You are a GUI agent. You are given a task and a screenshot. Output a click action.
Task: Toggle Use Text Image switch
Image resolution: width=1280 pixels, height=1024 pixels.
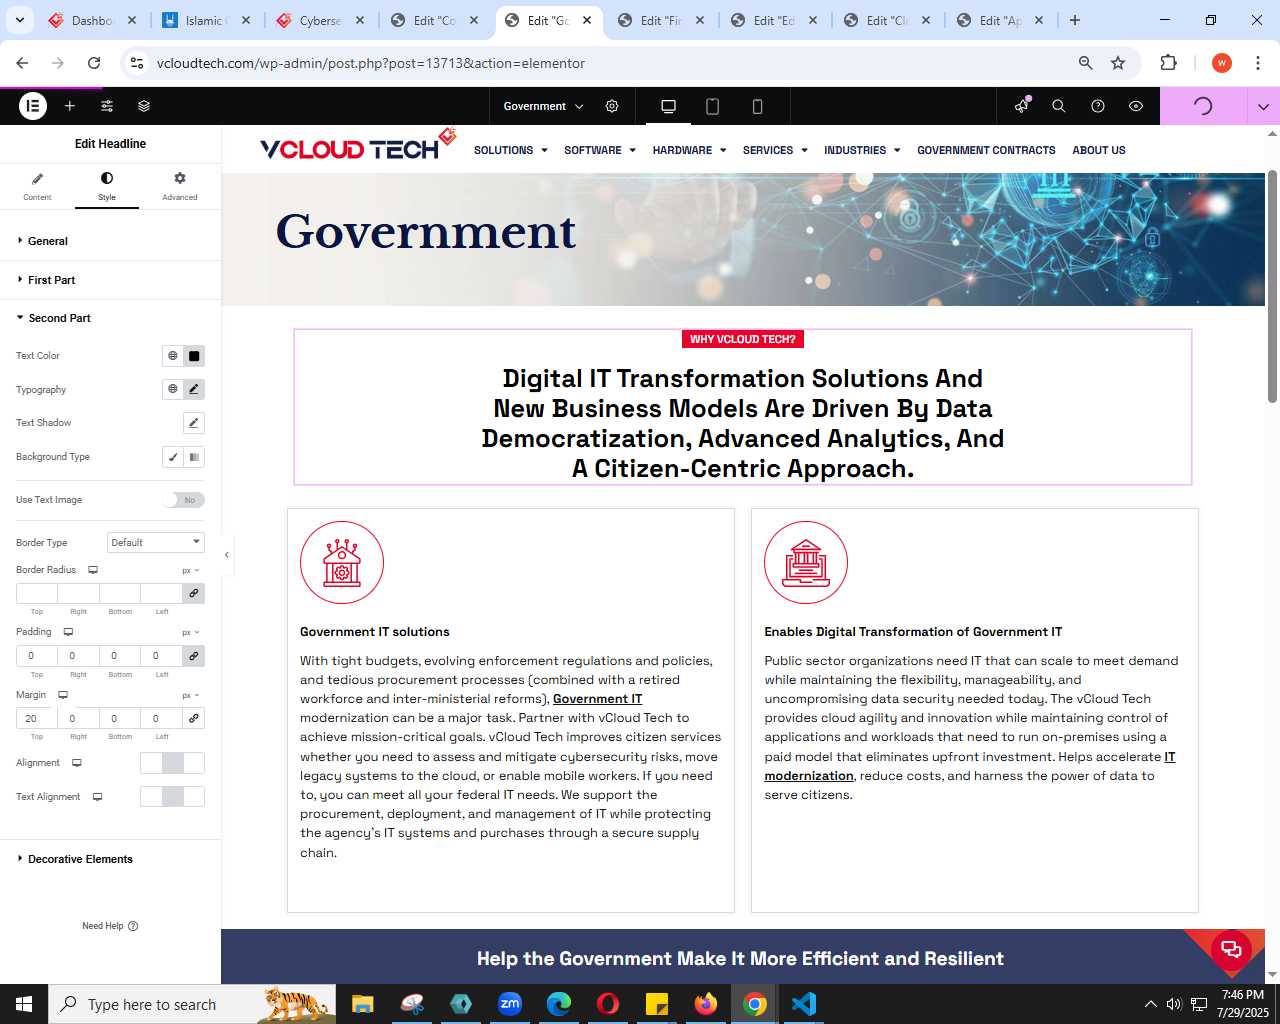point(185,500)
